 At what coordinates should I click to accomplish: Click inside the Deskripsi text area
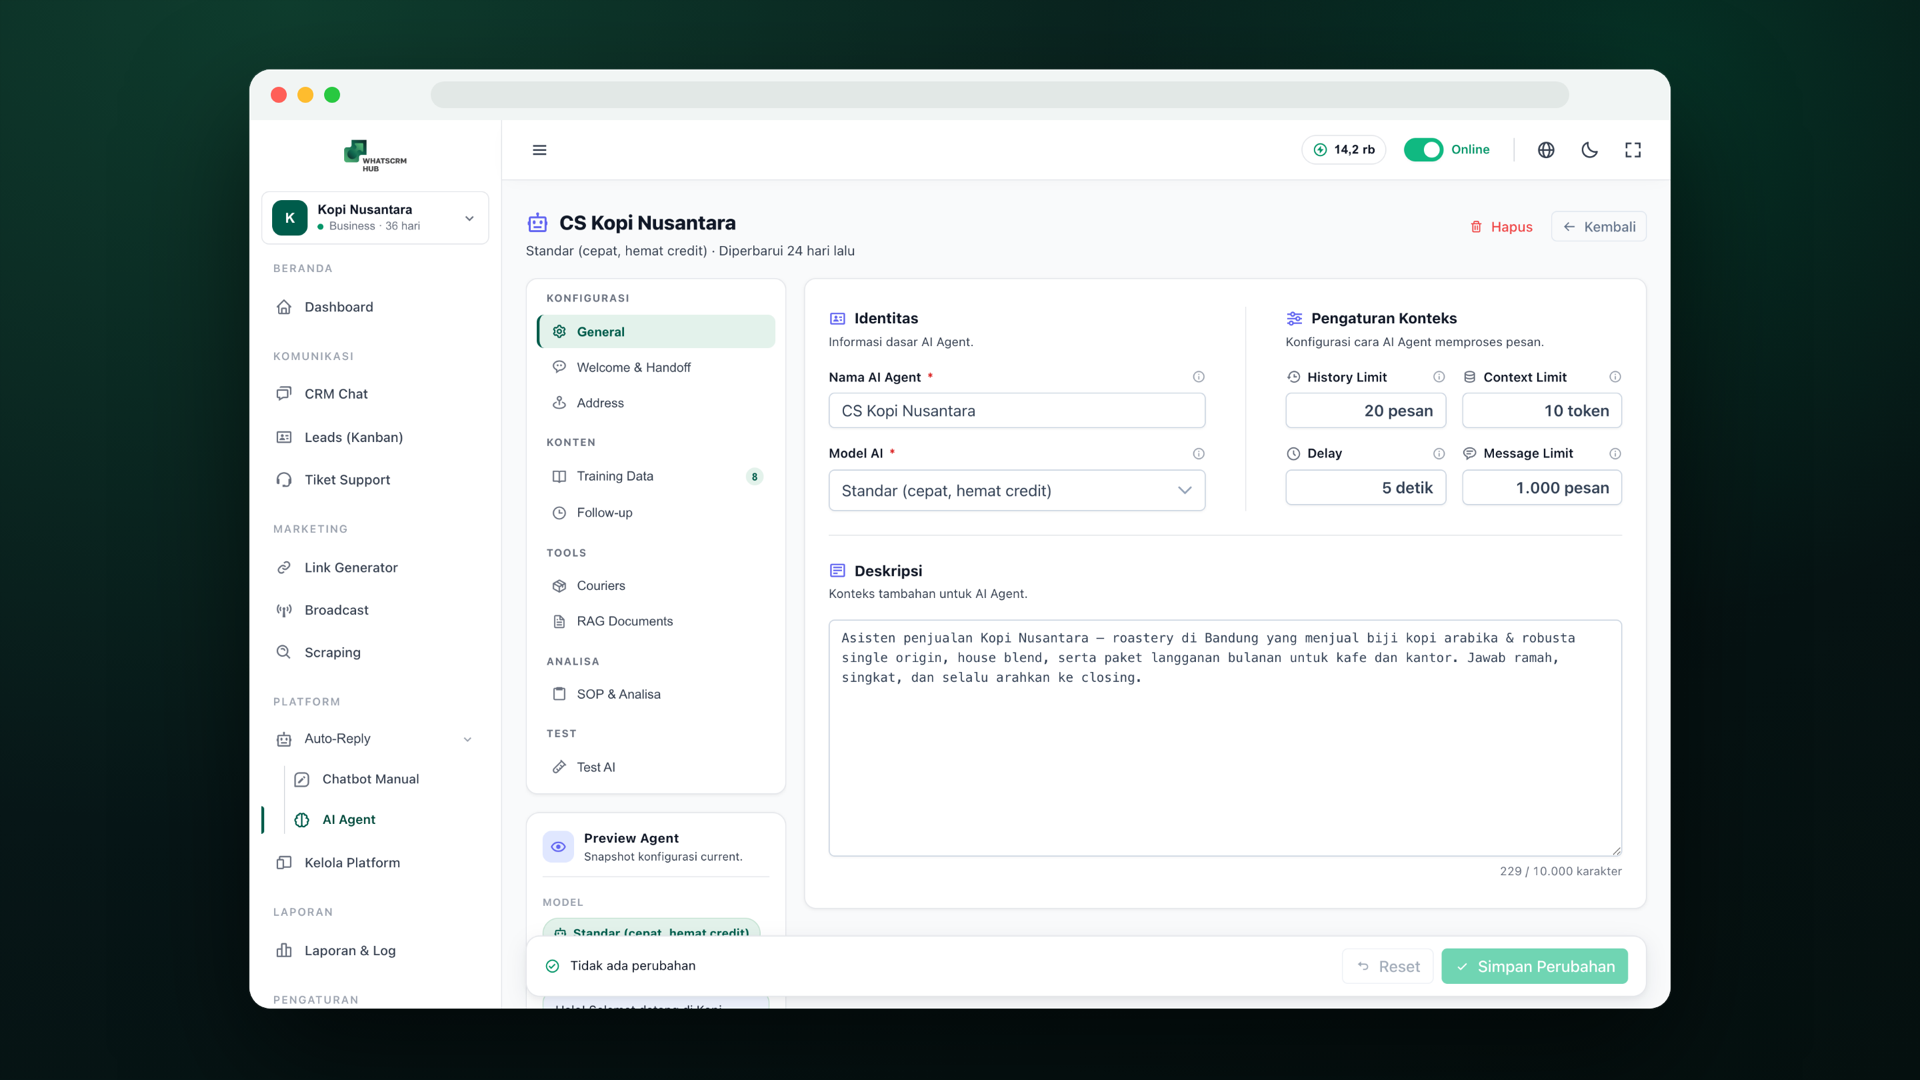coord(1225,738)
